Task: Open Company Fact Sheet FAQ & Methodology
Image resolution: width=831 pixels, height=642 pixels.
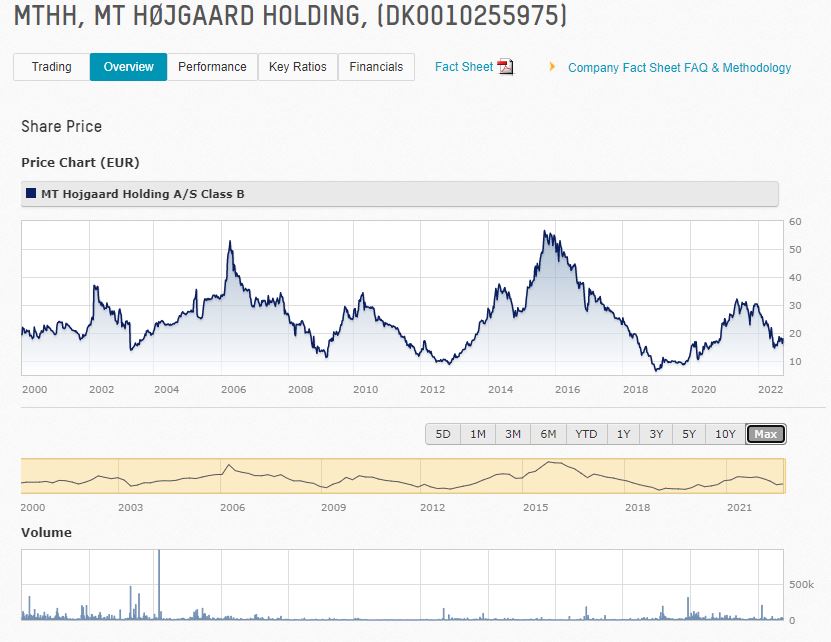Action: (x=679, y=68)
